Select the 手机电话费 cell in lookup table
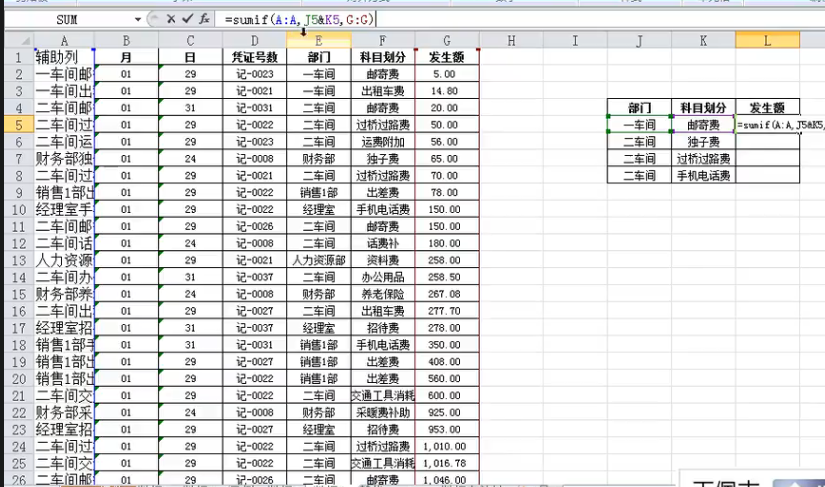Viewport: 825px width, 487px height. pyautogui.click(x=703, y=175)
